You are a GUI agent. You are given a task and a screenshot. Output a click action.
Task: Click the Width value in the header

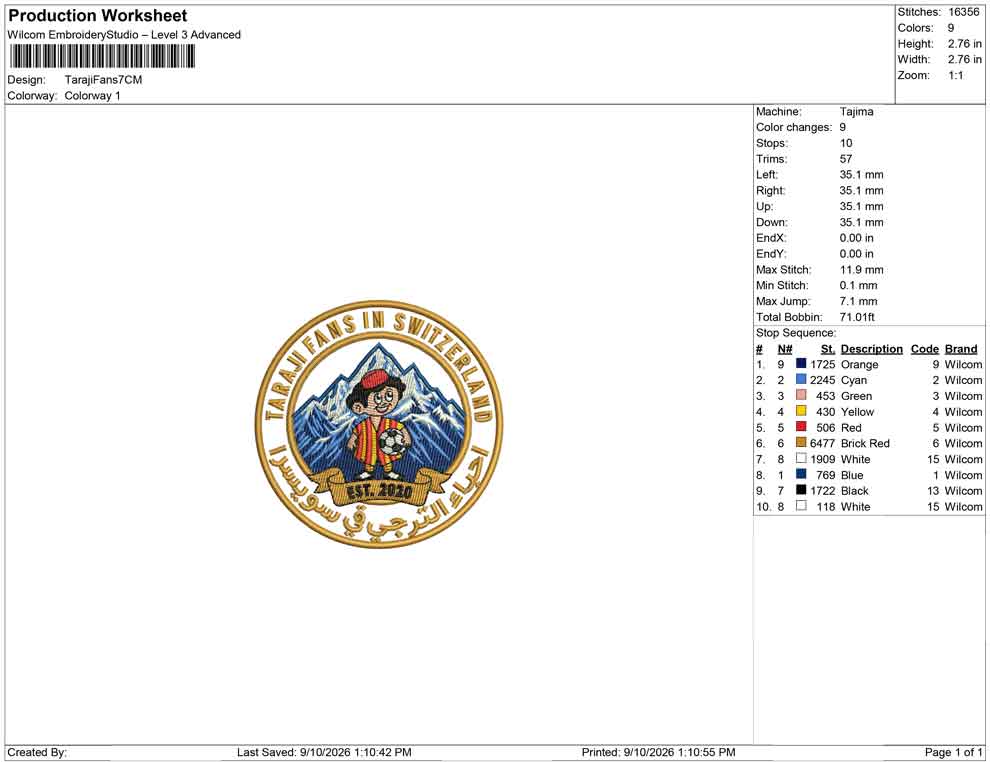tap(964, 59)
